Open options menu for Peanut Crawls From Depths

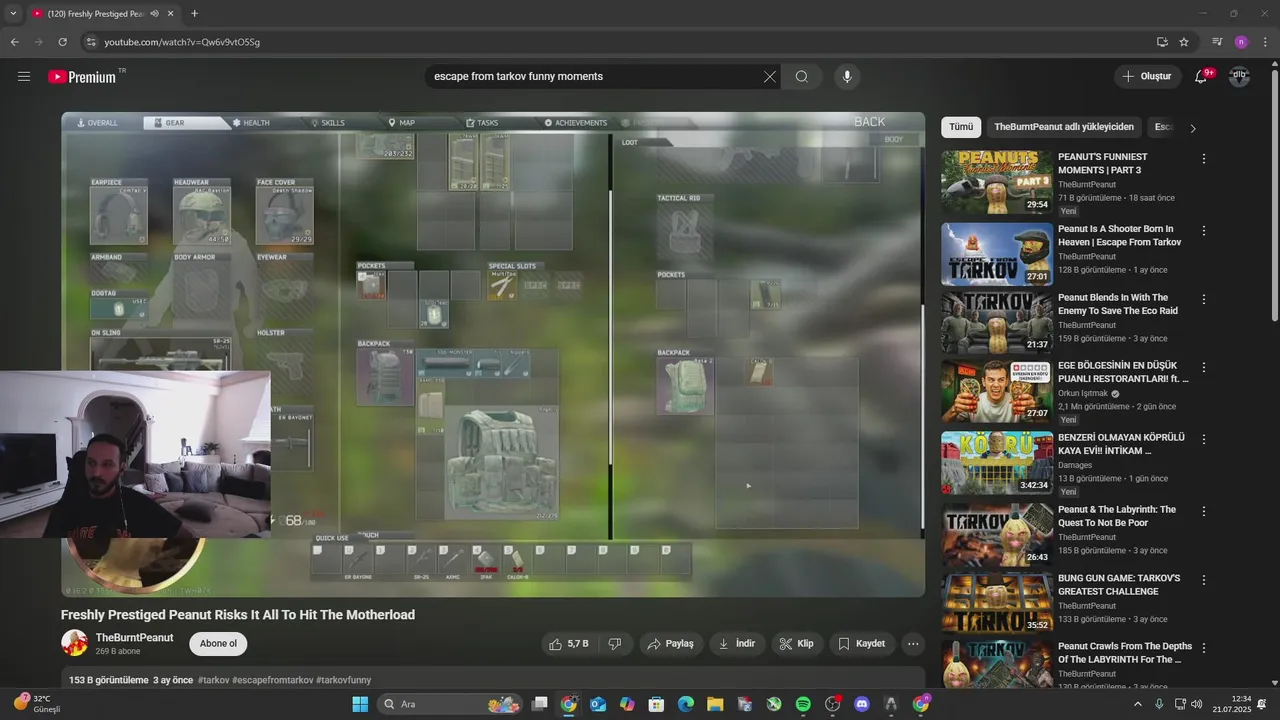[x=1204, y=648]
